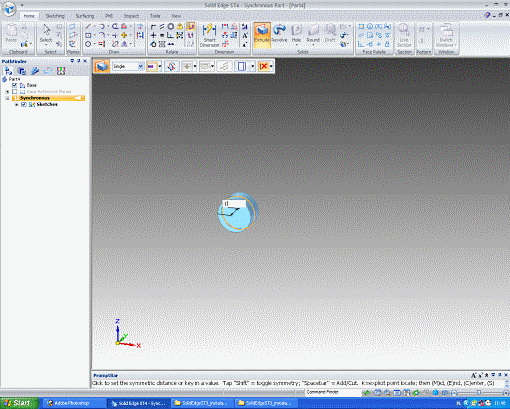Select the Synchronous row in PathFinder
Image resolution: width=510 pixels, height=409 pixels.
point(48,98)
